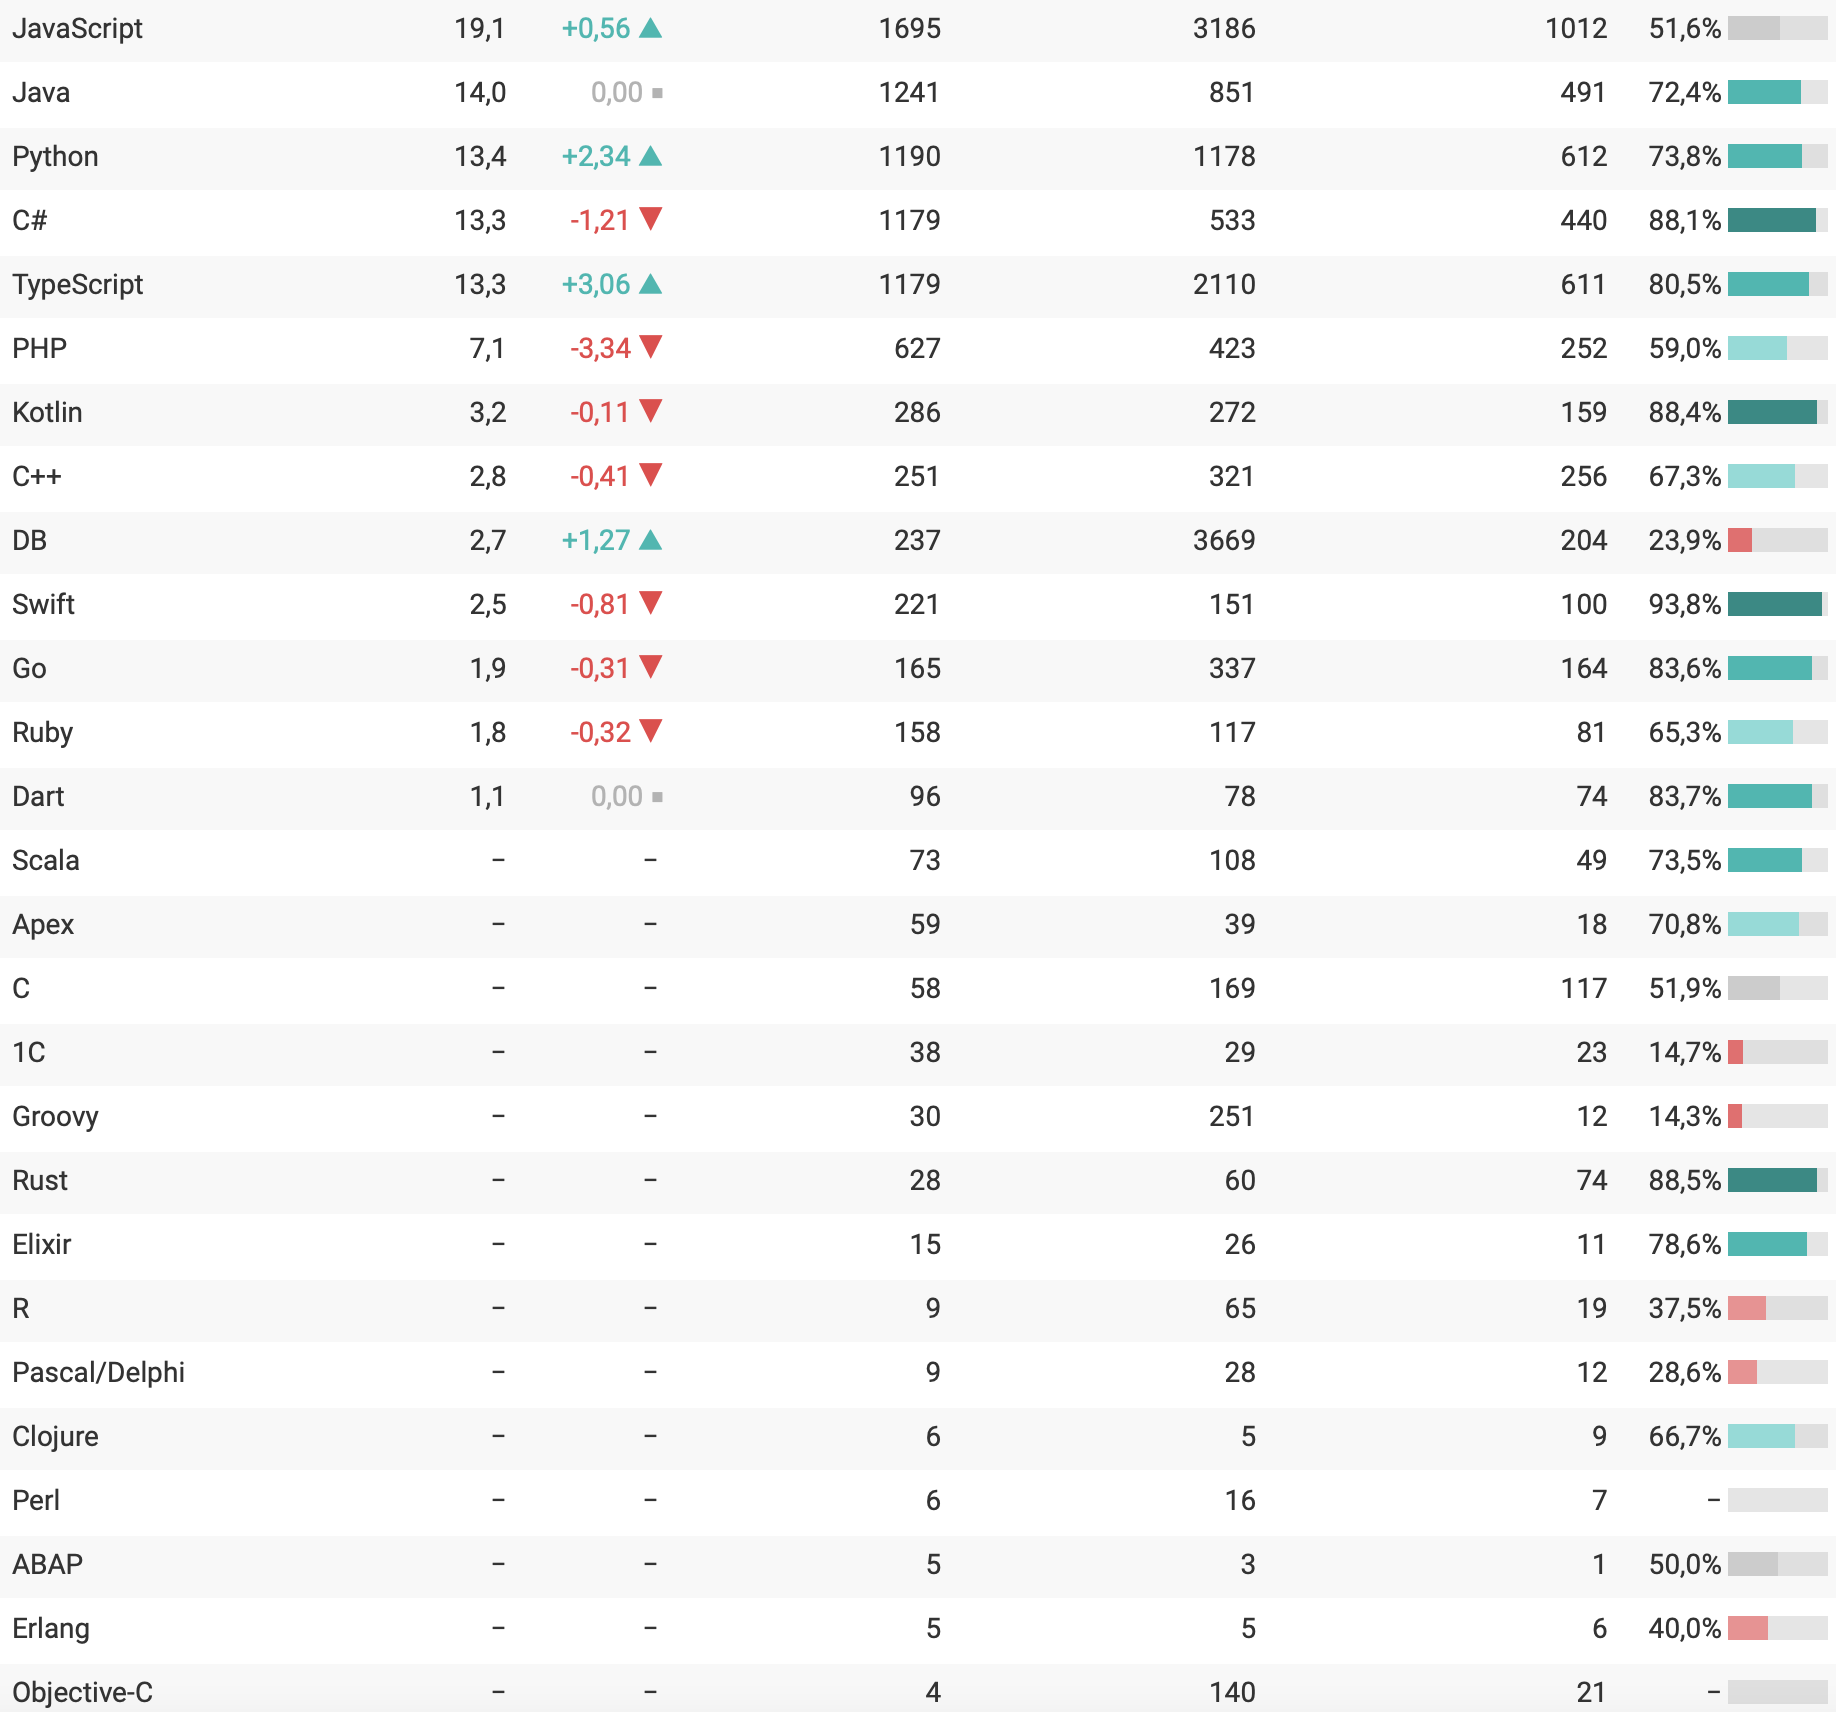Click the up arrow beside TypeScript +3,06
Viewport: 1836px width, 1712px height.
click(x=650, y=284)
